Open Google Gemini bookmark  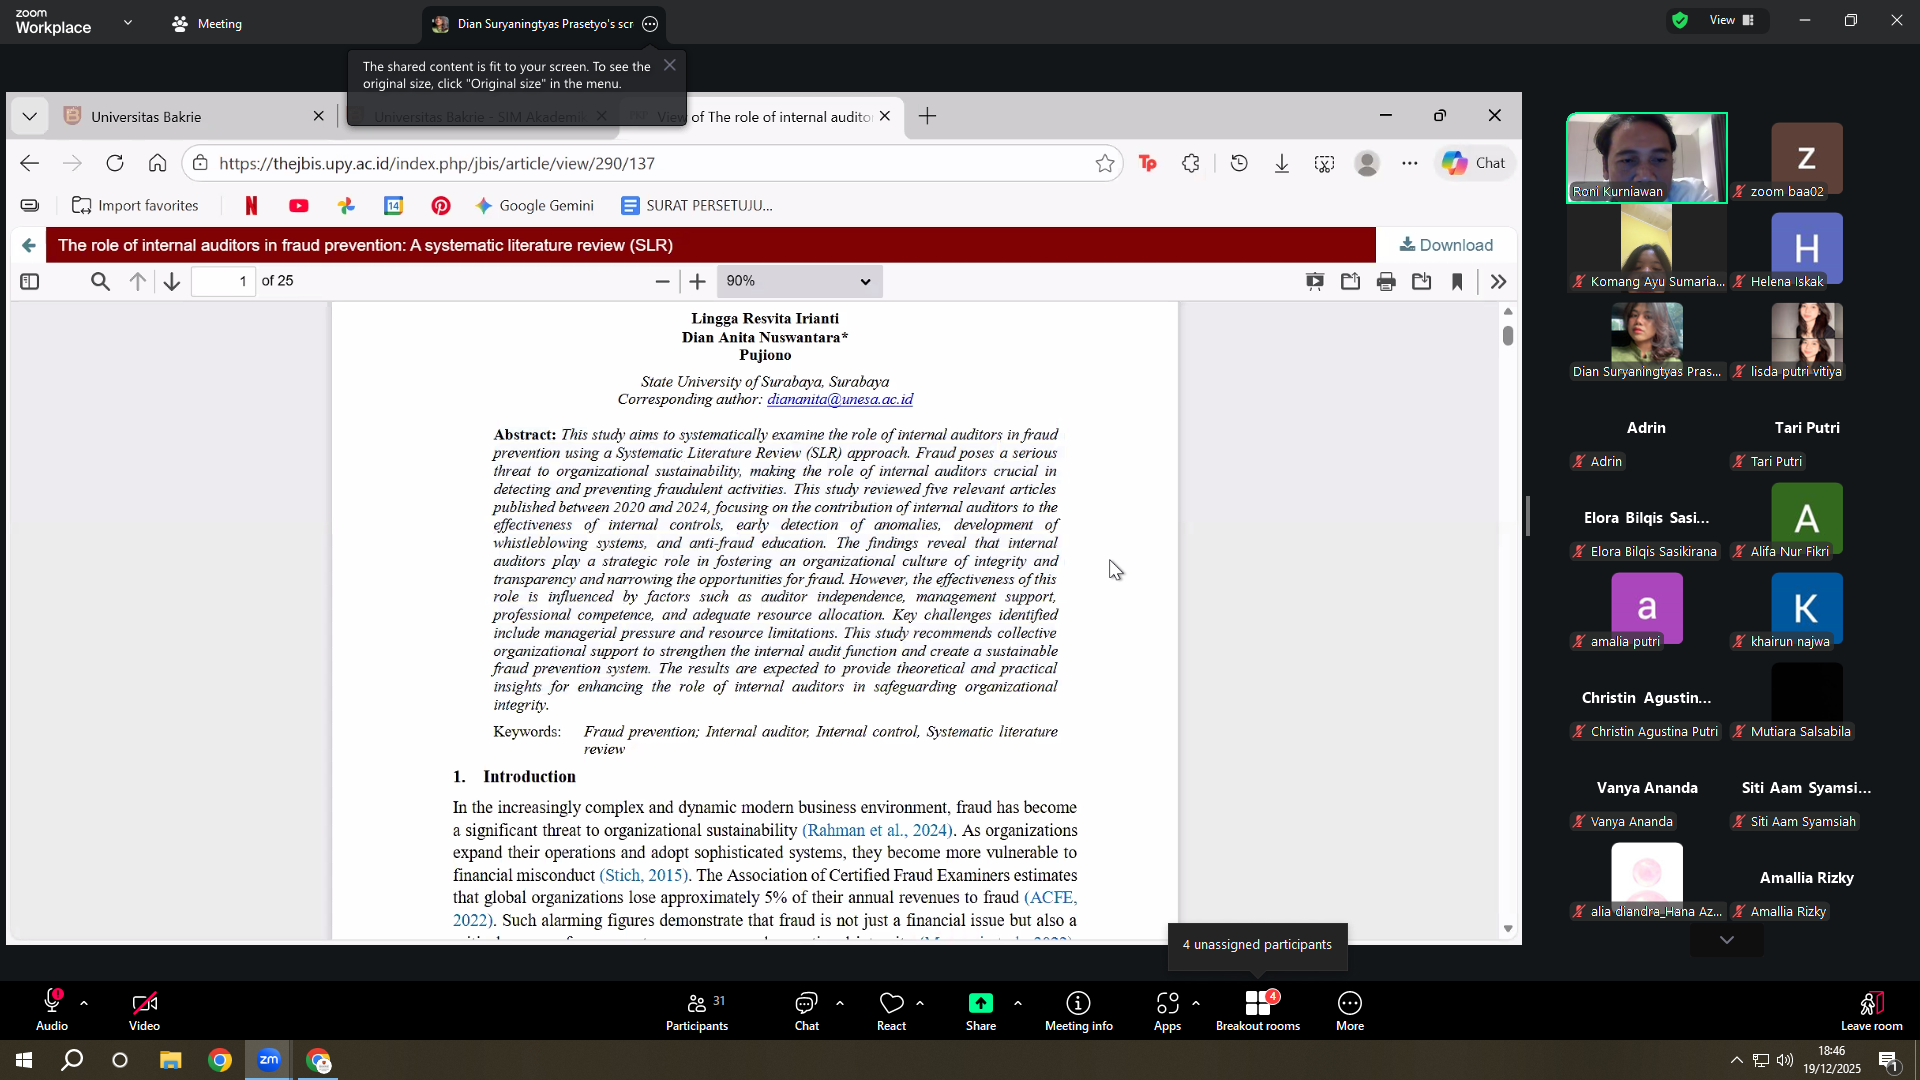pyautogui.click(x=534, y=205)
